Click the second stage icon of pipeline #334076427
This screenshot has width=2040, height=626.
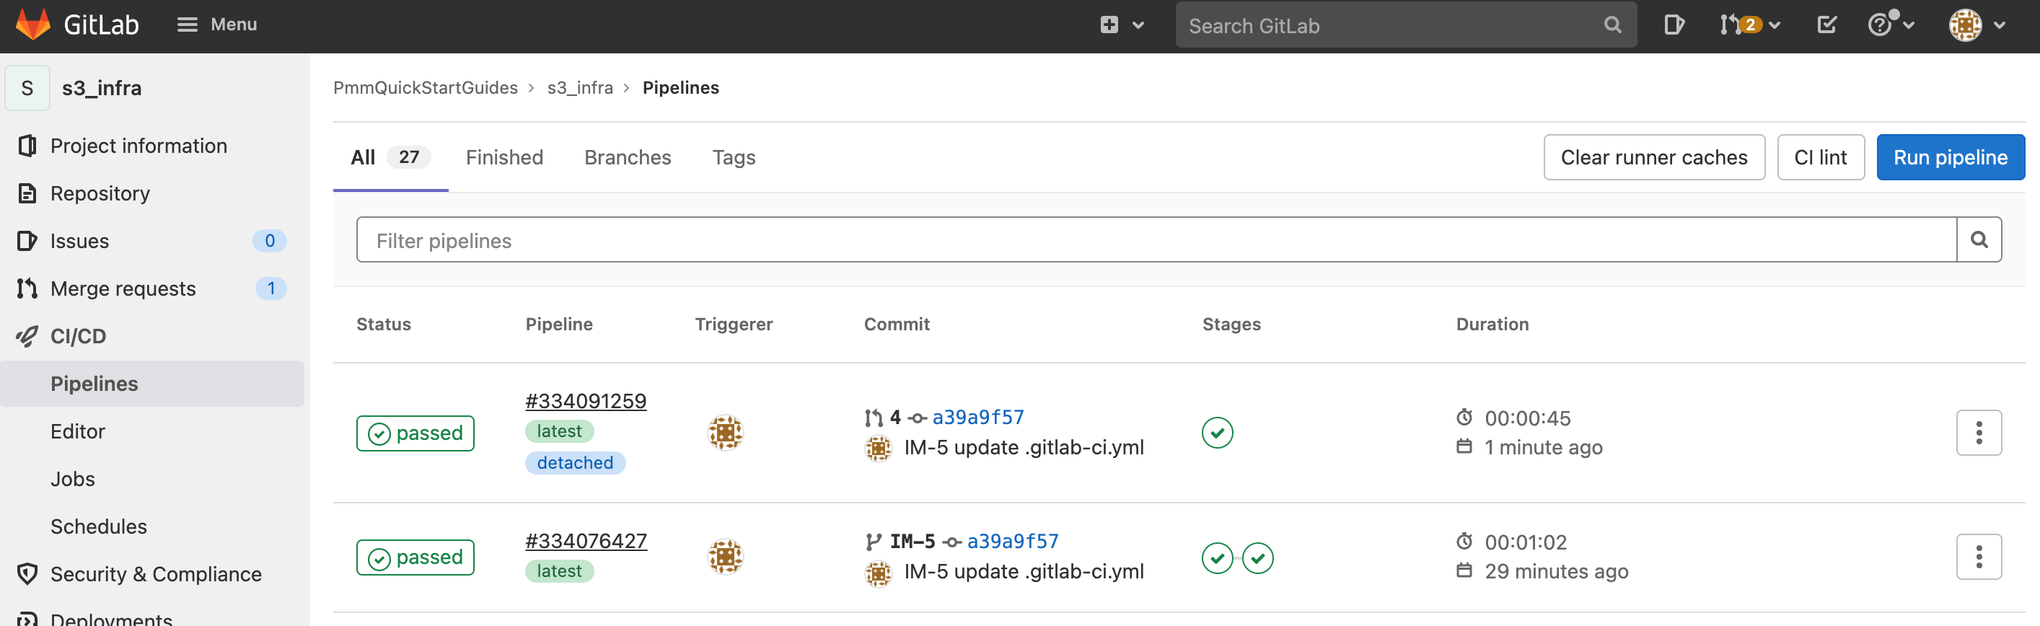pyautogui.click(x=1258, y=558)
